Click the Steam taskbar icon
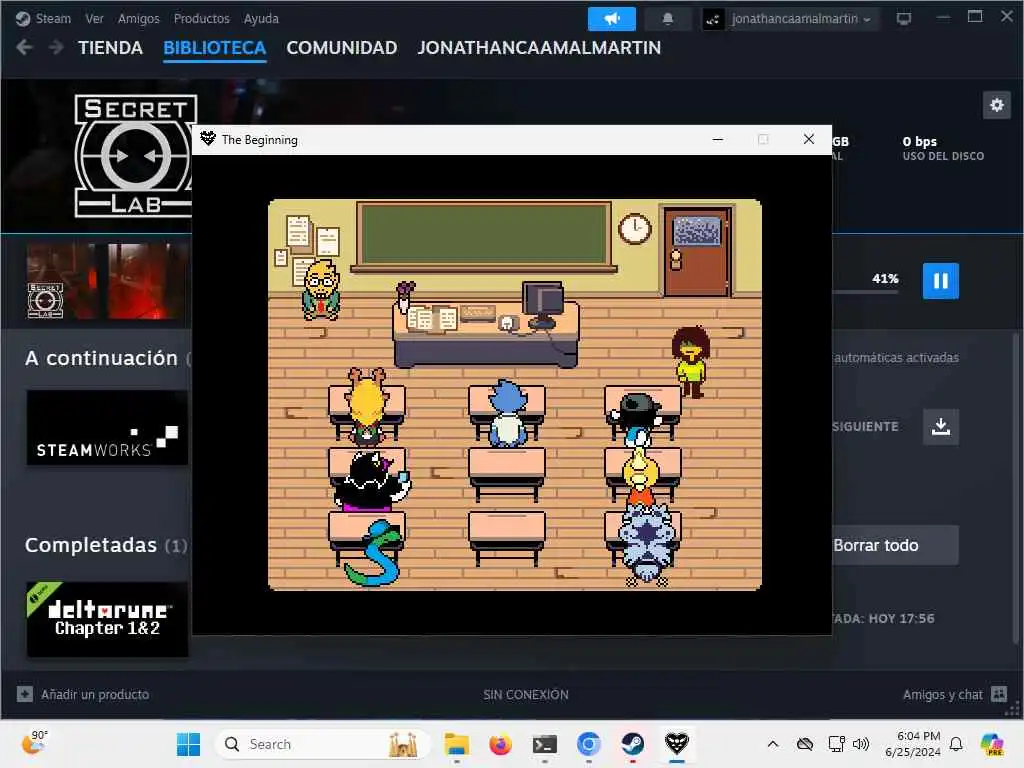The height and width of the screenshot is (768, 1024). [x=632, y=744]
